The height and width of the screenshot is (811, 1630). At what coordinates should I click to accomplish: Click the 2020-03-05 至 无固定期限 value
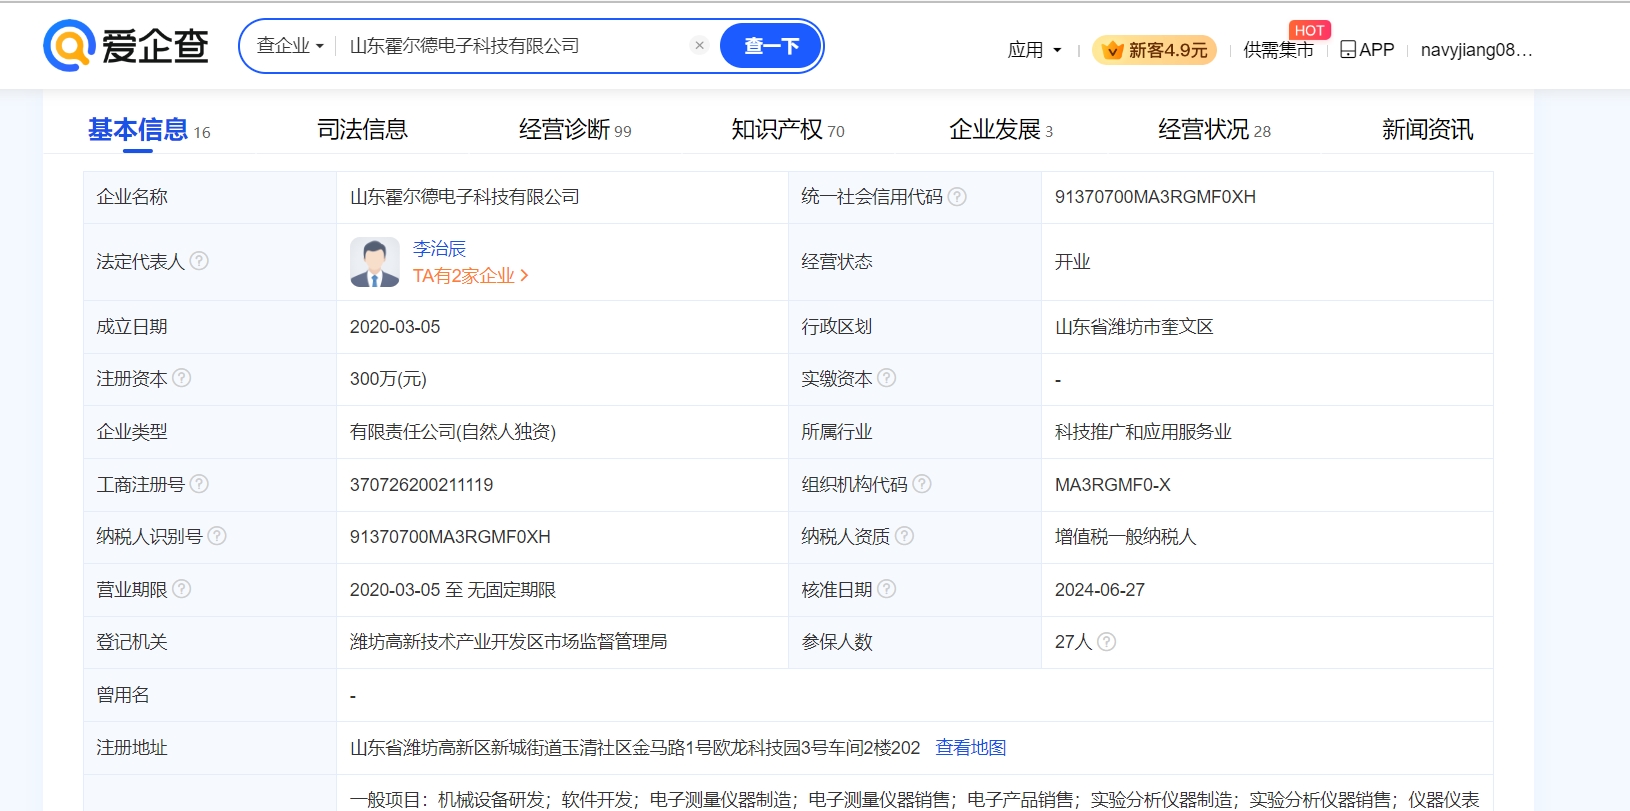click(x=453, y=590)
